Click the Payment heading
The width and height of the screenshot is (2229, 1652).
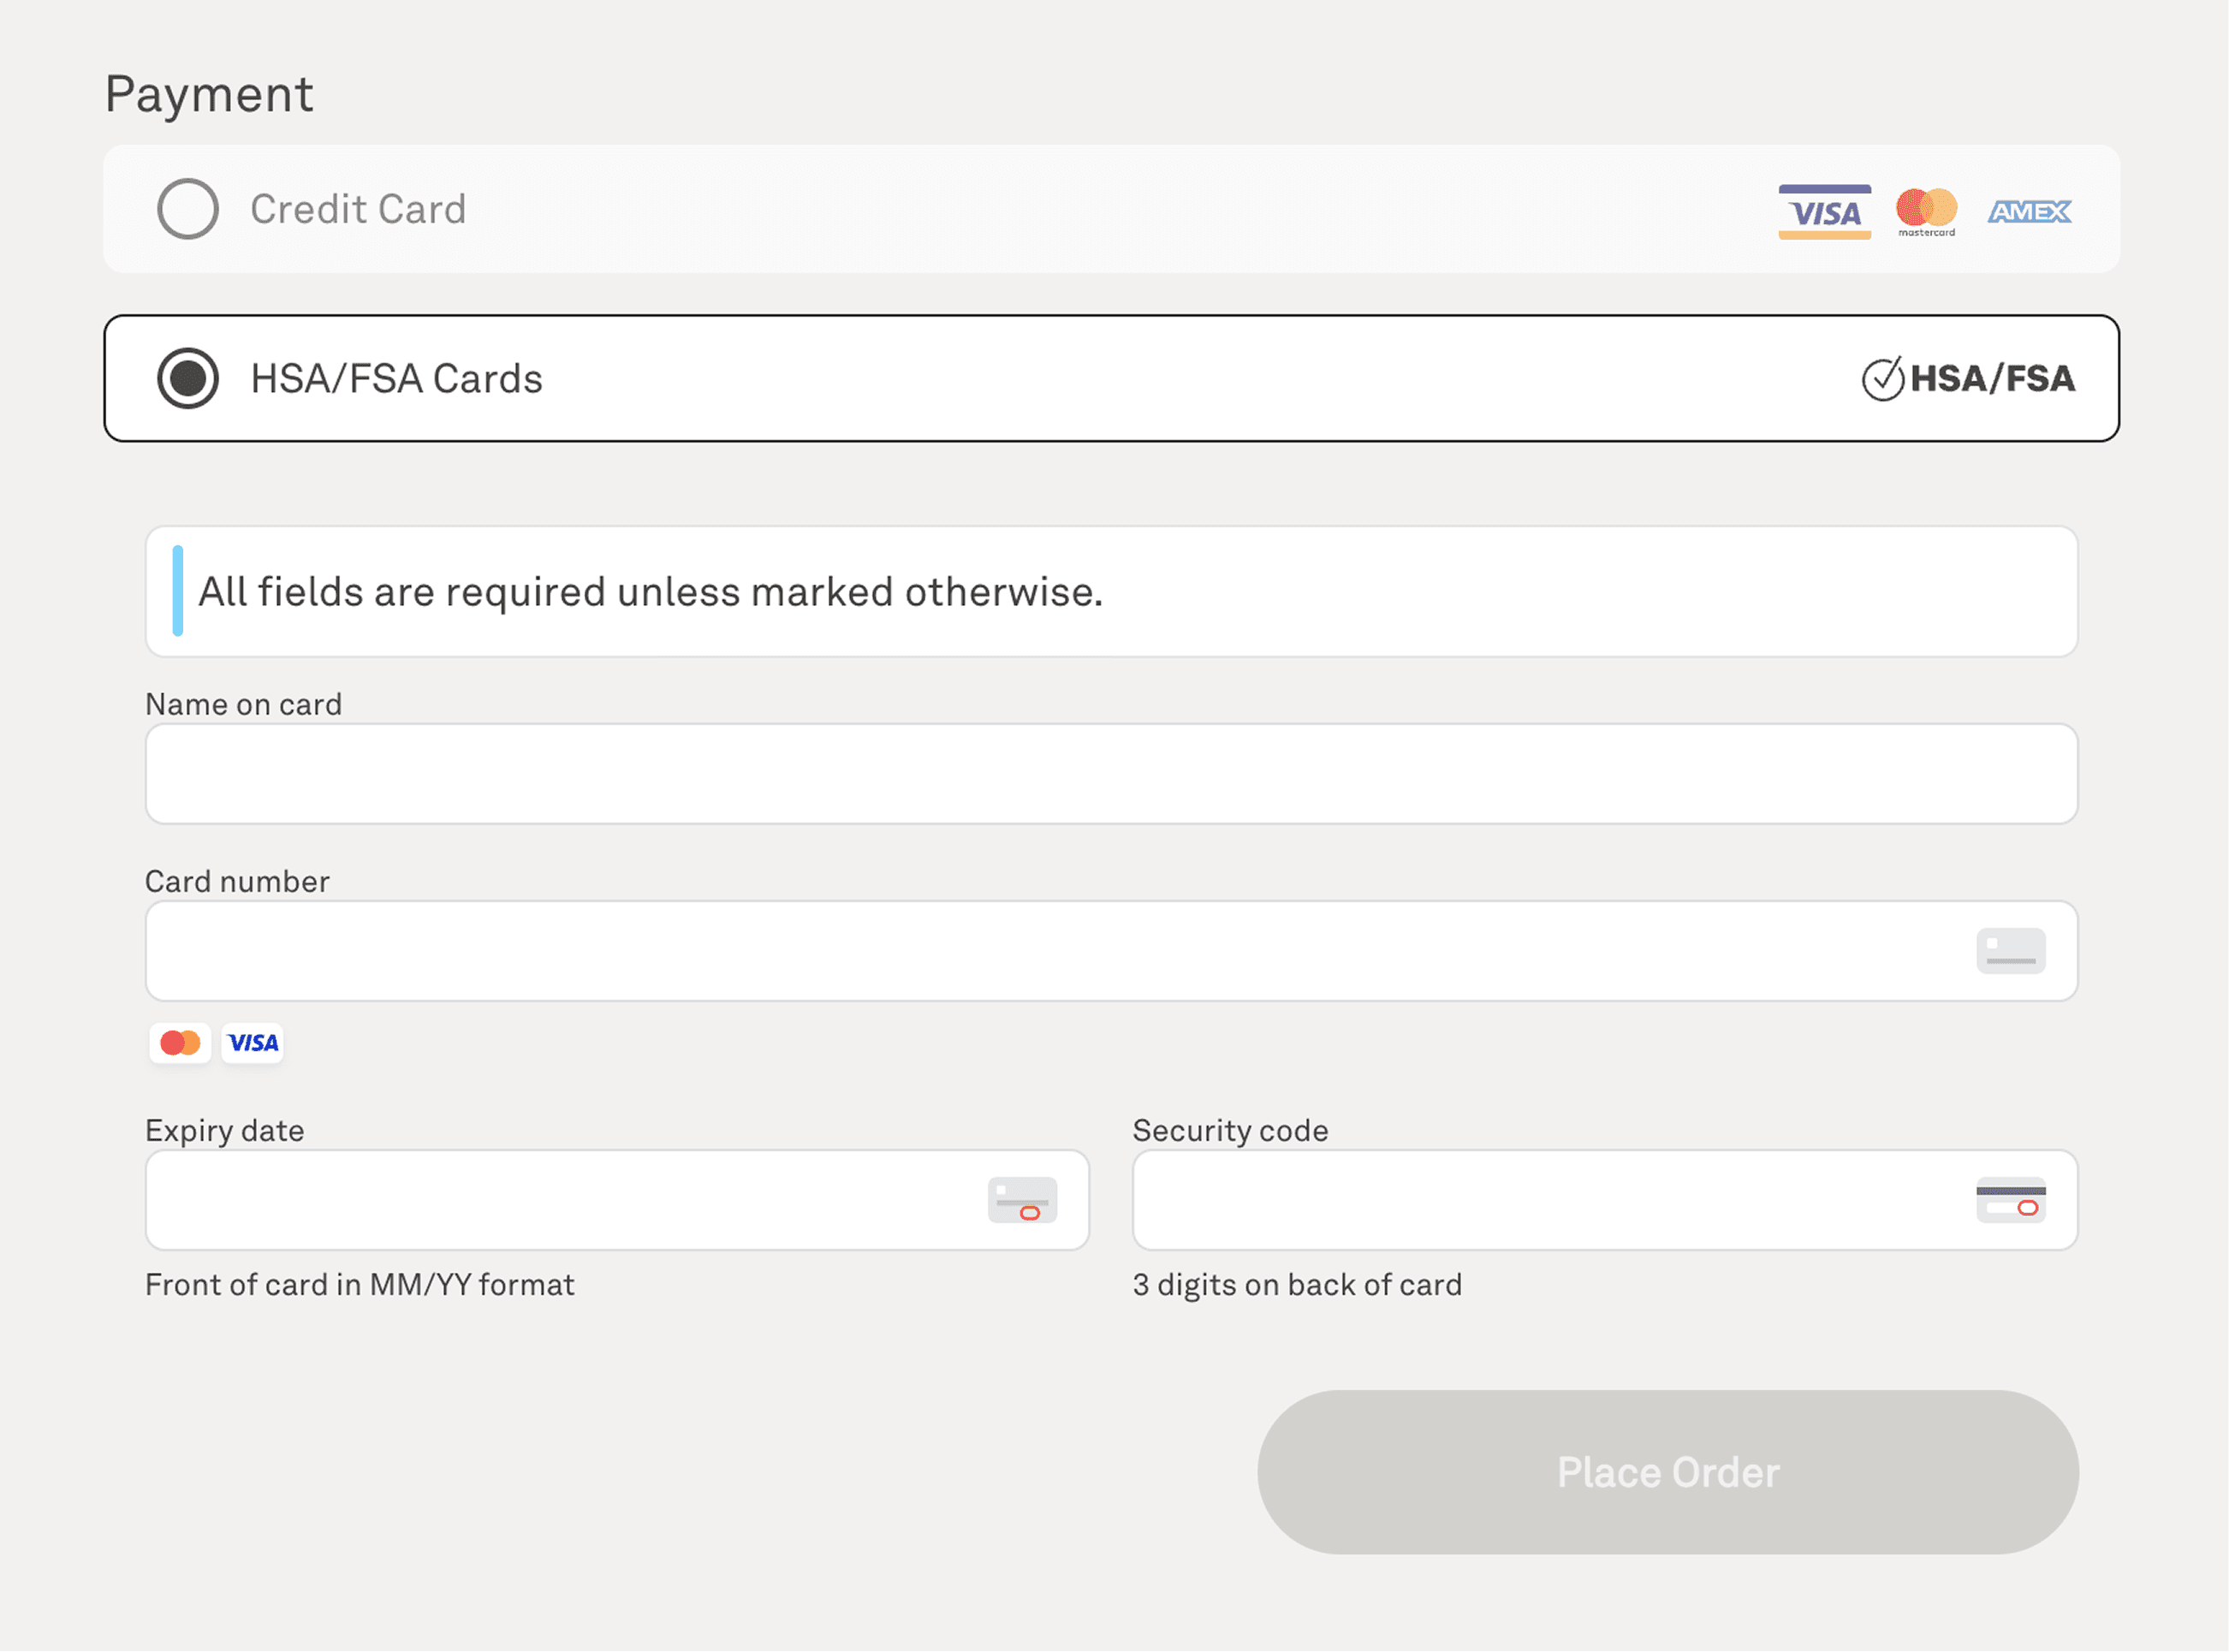coord(209,95)
